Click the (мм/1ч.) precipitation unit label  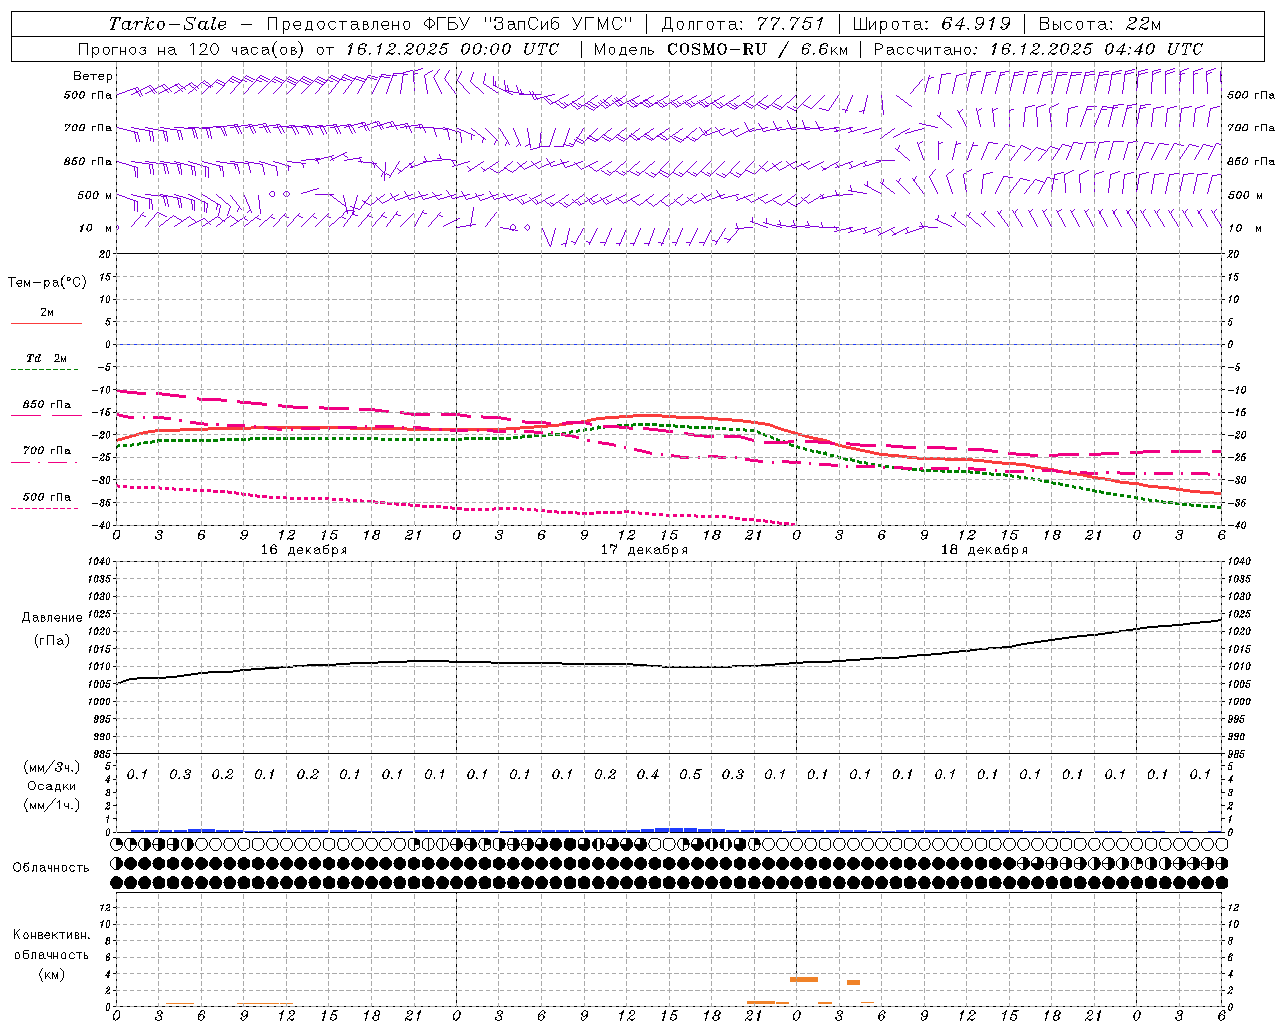point(50,805)
